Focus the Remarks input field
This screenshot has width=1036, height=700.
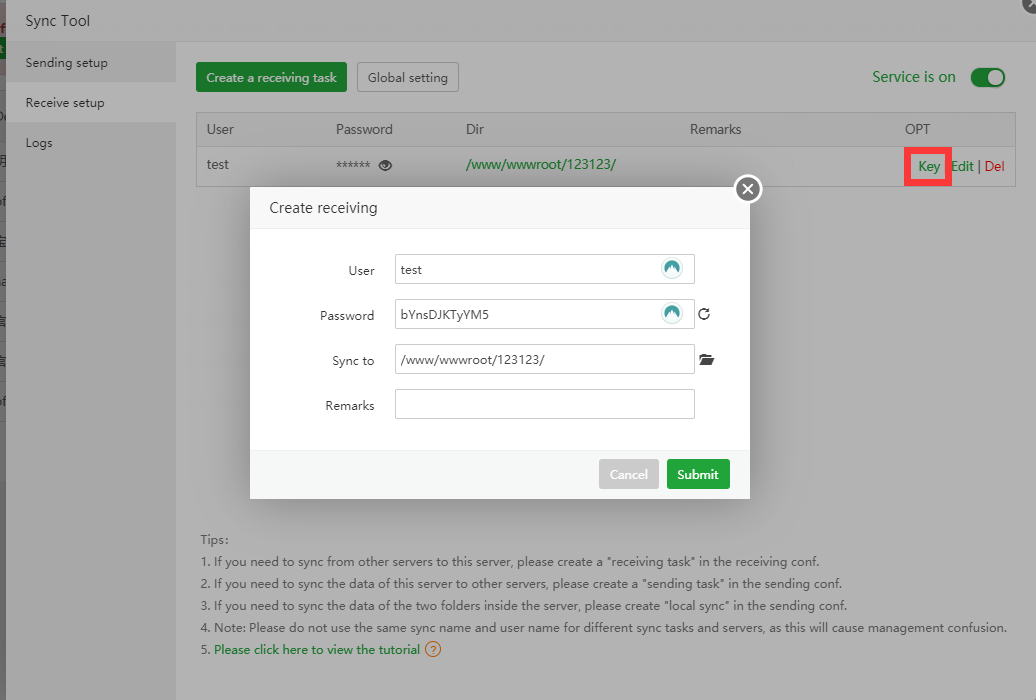(x=544, y=404)
